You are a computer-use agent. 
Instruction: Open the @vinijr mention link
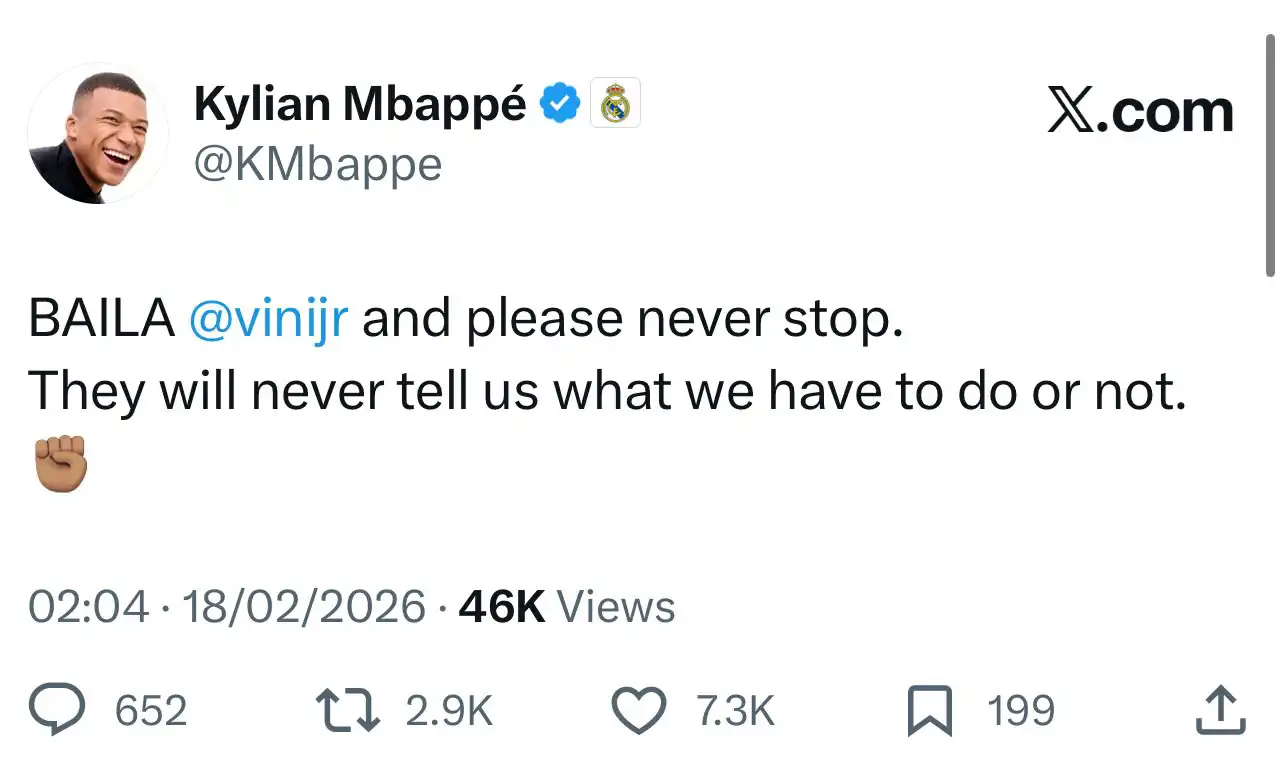point(268,319)
